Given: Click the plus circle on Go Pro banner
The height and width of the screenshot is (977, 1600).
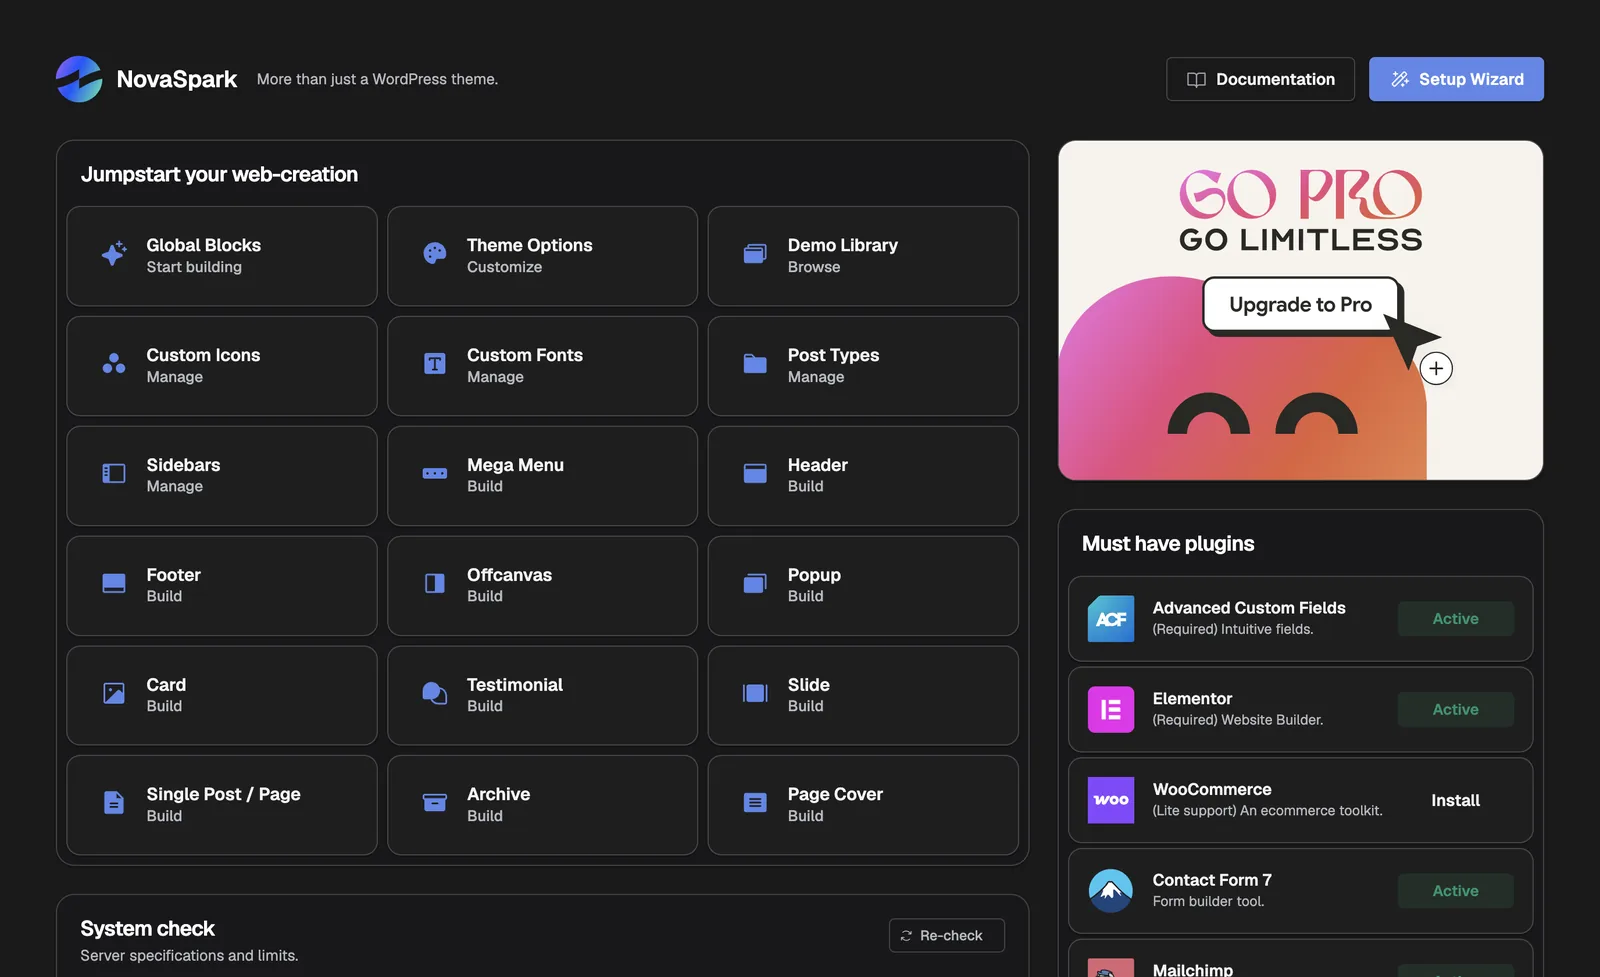Looking at the screenshot, I should [x=1436, y=369].
